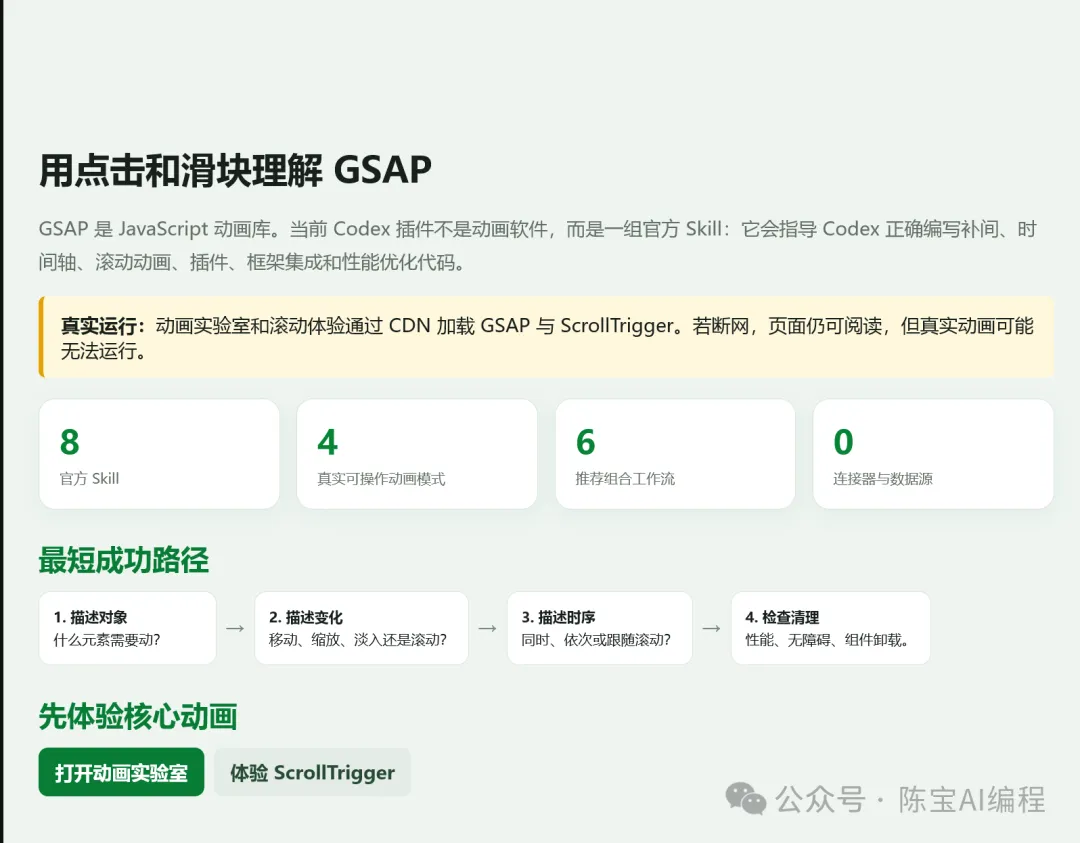This screenshot has height=843, width=1080.
Task: Select the 4 真实可操作动画模式 stat card
Action: click(x=417, y=454)
